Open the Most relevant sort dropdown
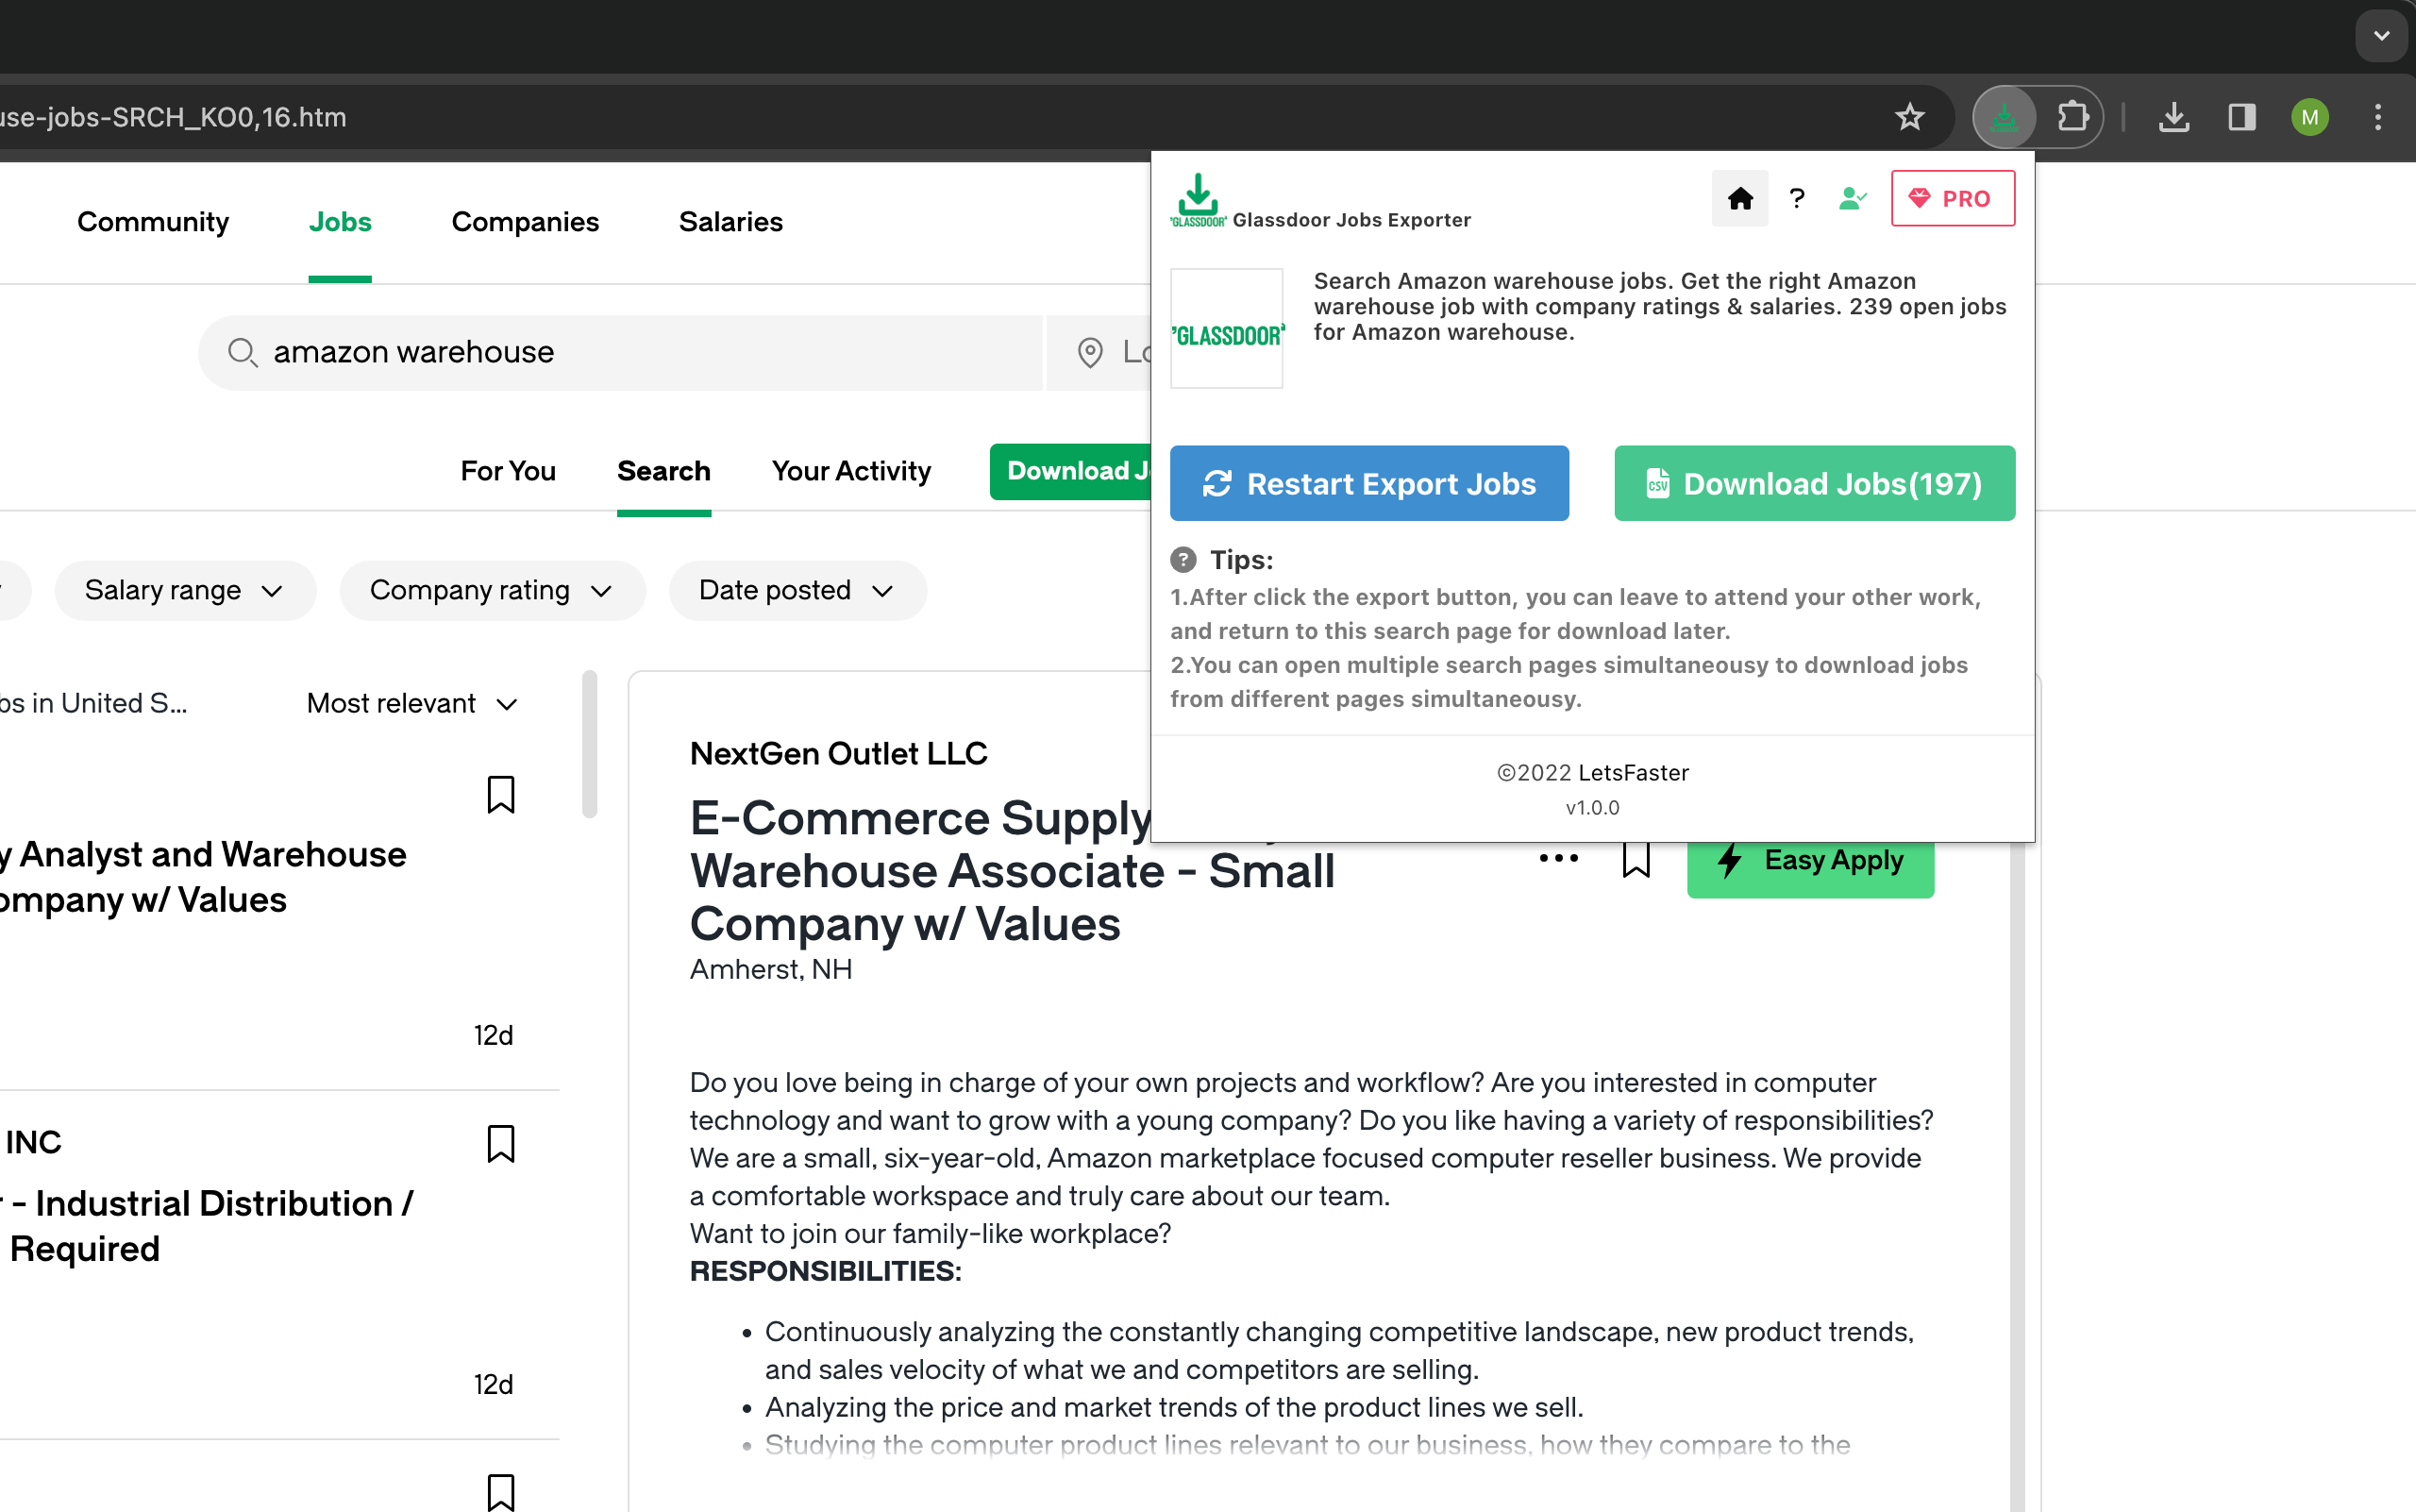Screen dimensions: 2416x1512 pyautogui.click(x=412, y=704)
